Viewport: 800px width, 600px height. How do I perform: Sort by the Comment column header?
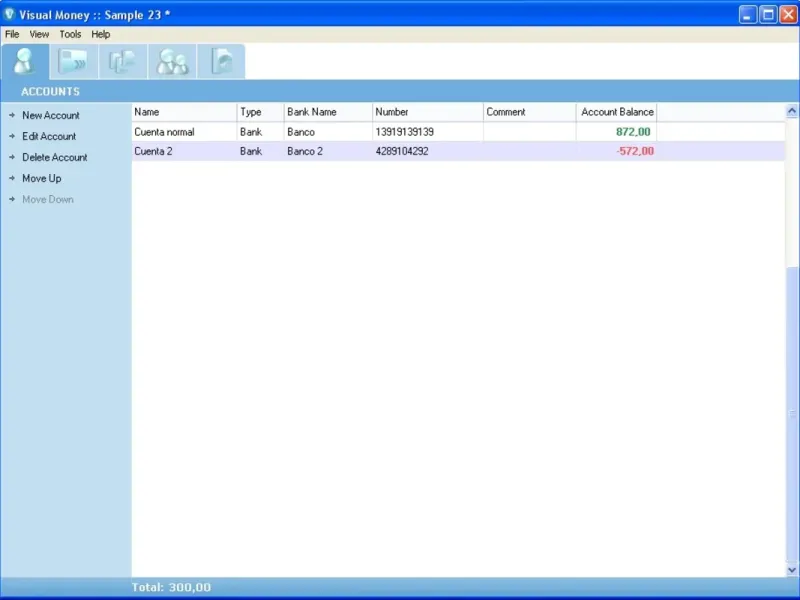530,112
